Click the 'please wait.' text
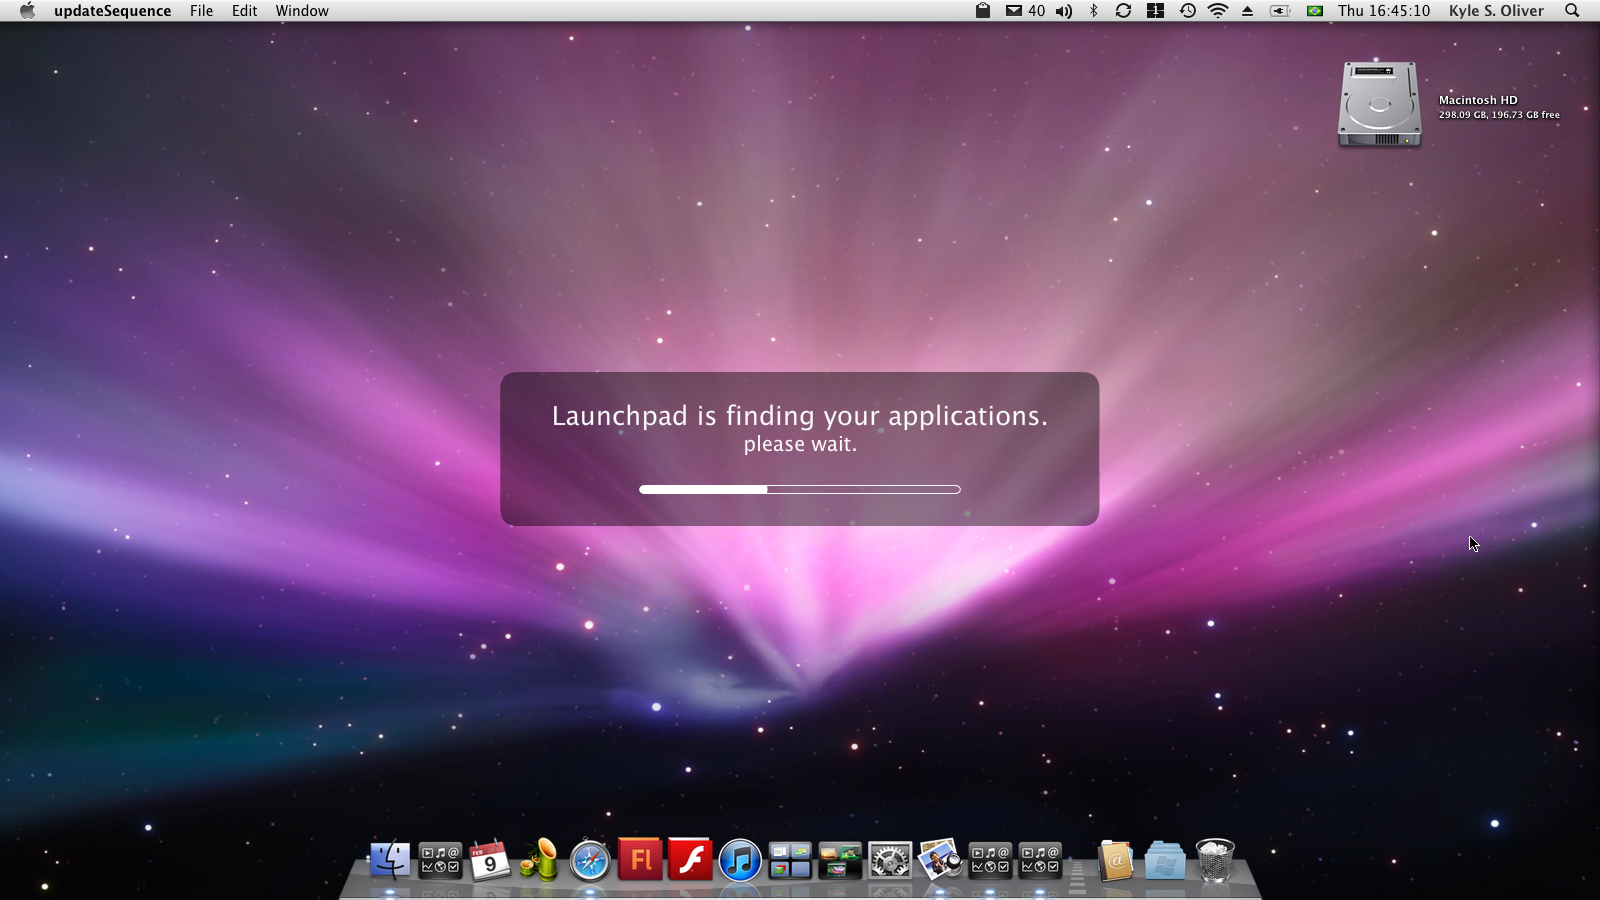The height and width of the screenshot is (900, 1600). (800, 444)
